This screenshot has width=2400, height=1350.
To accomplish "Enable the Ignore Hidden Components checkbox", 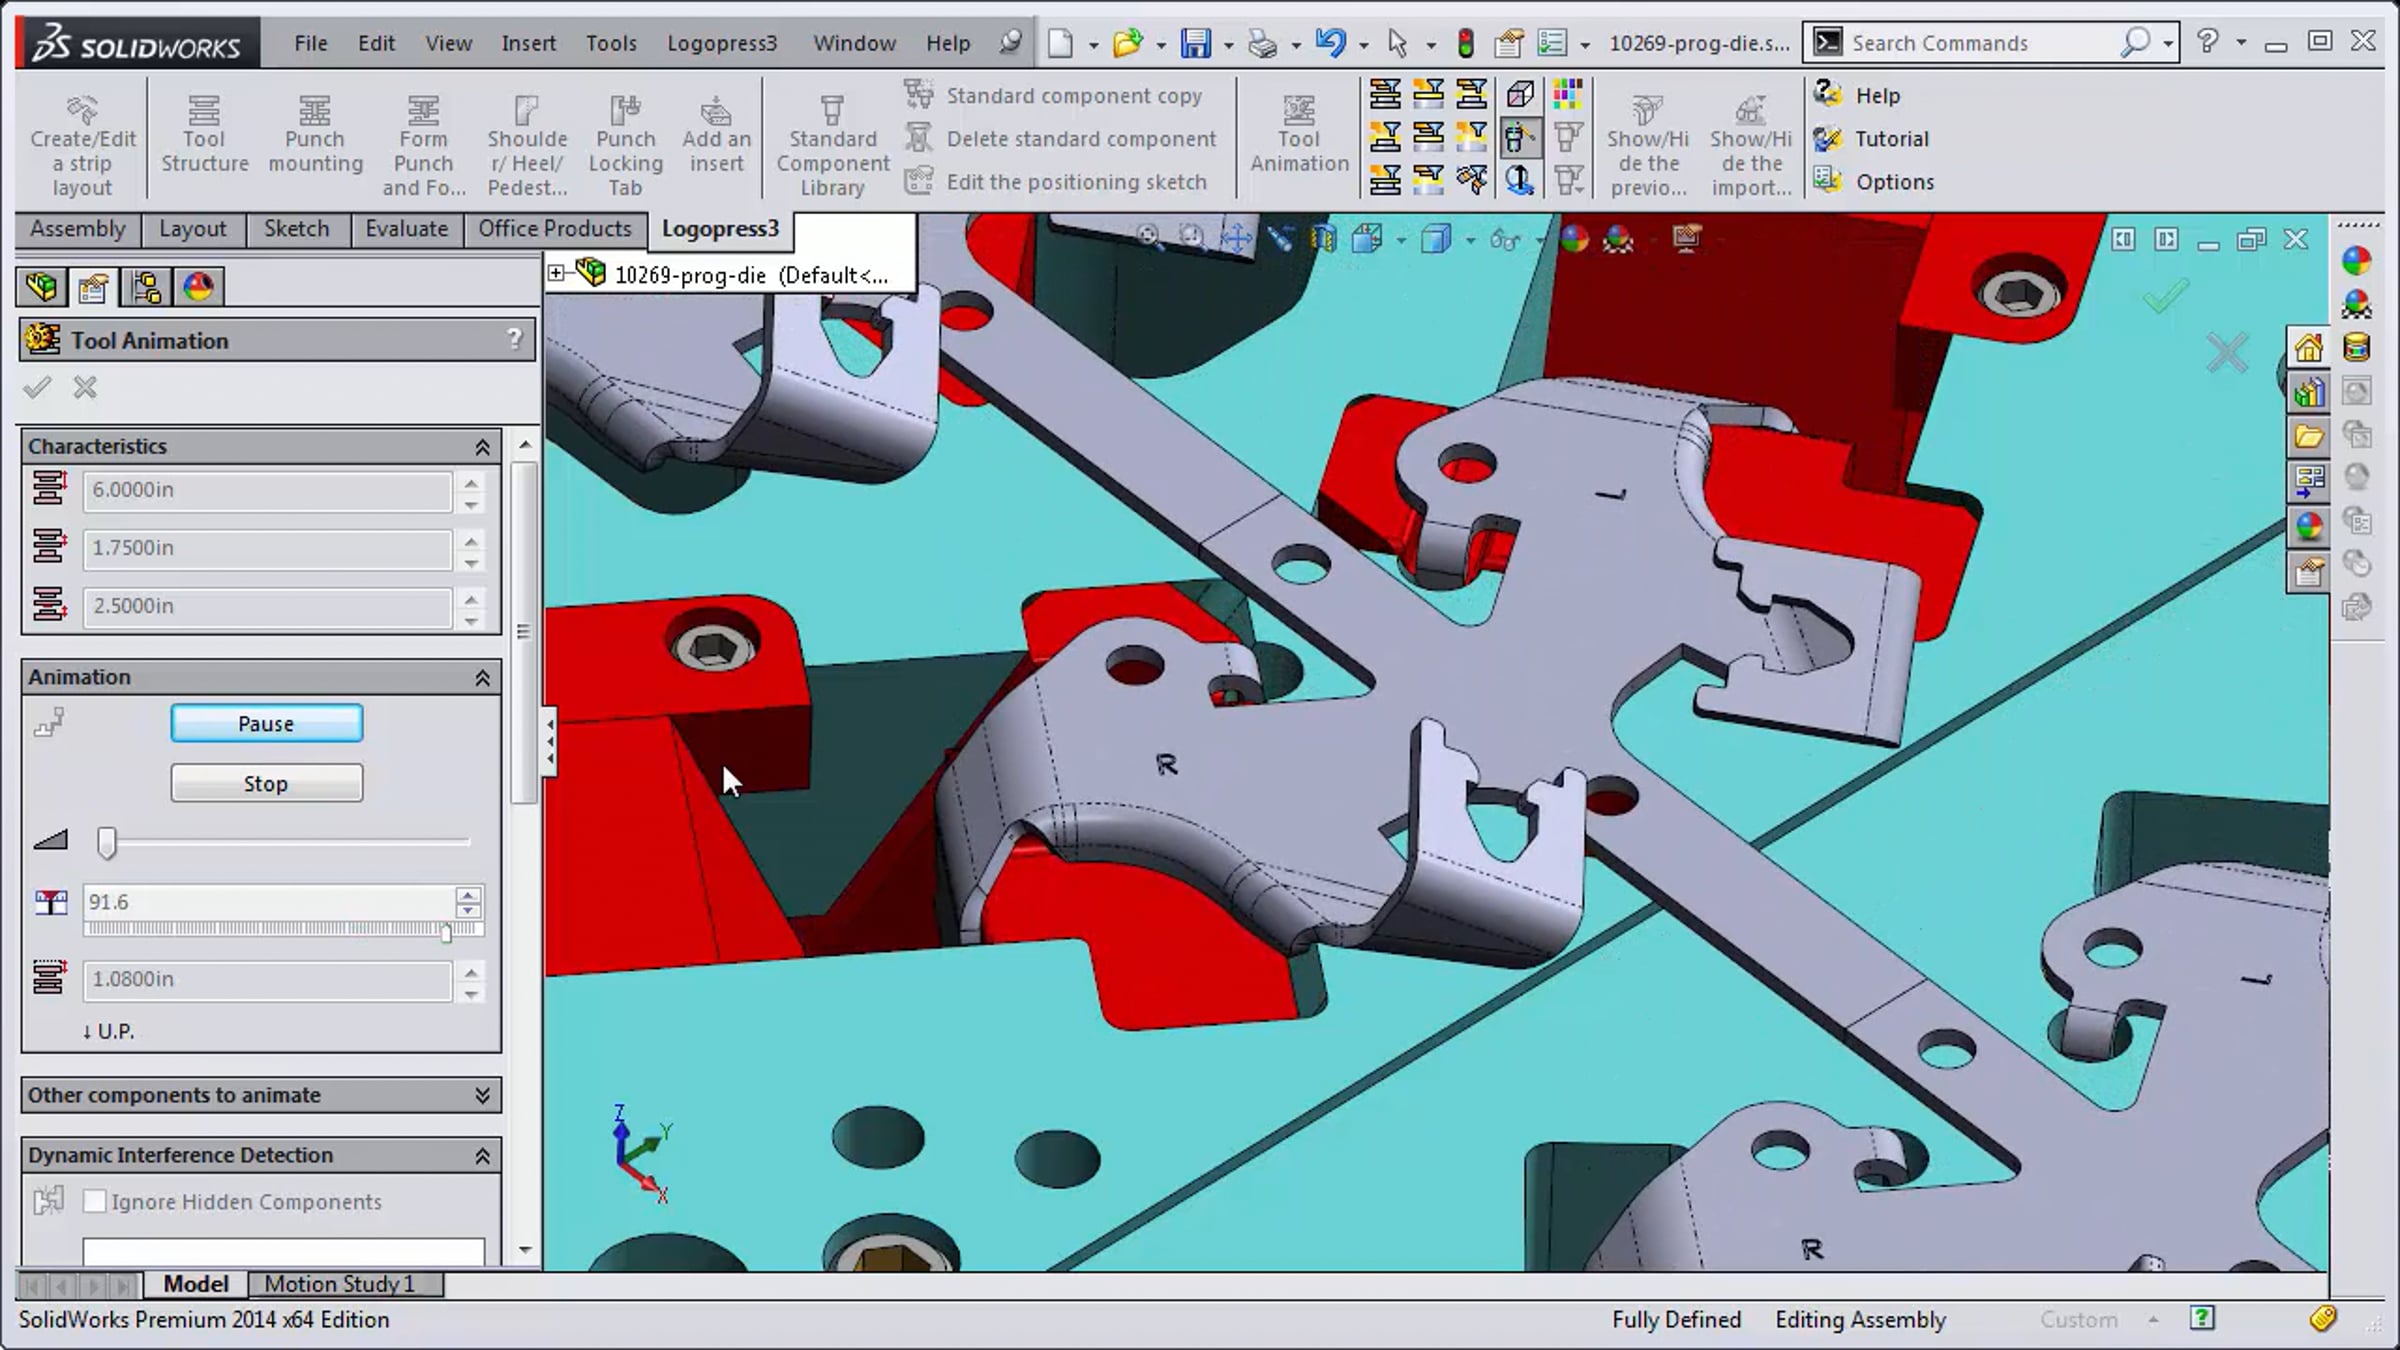I will pos(95,1201).
